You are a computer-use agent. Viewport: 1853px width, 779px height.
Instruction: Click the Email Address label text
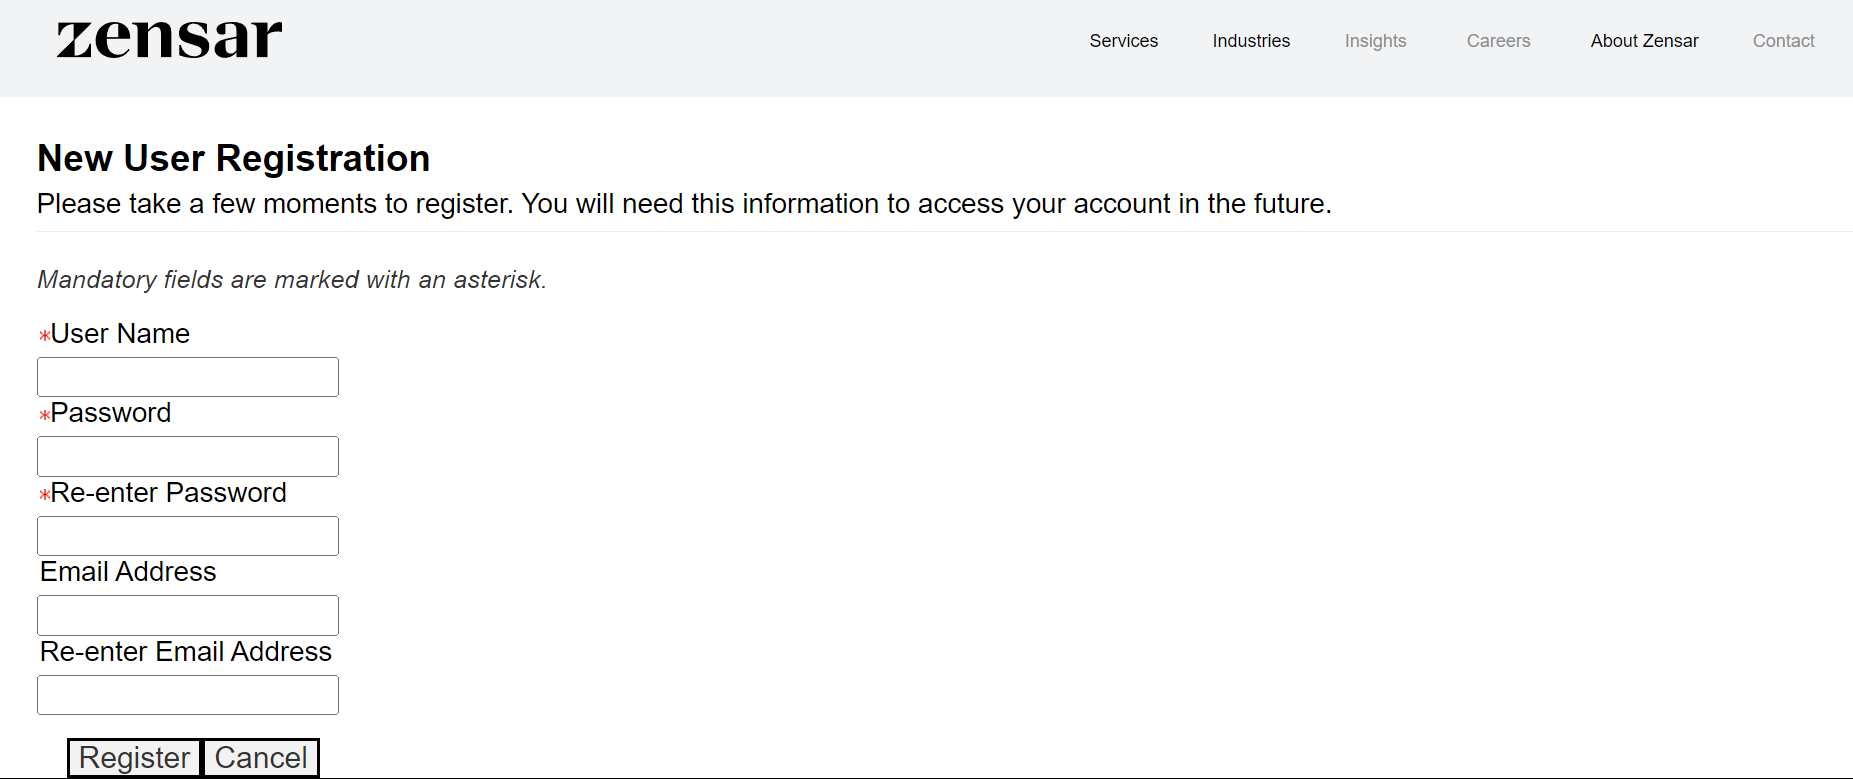pyautogui.click(x=128, y=572)
